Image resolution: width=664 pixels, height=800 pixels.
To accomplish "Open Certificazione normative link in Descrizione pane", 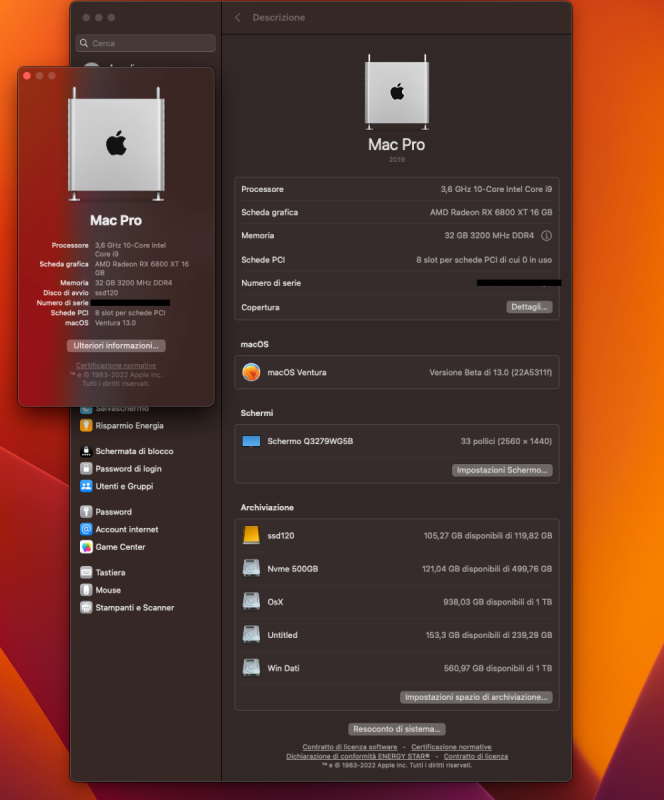I will coord(451,747).
